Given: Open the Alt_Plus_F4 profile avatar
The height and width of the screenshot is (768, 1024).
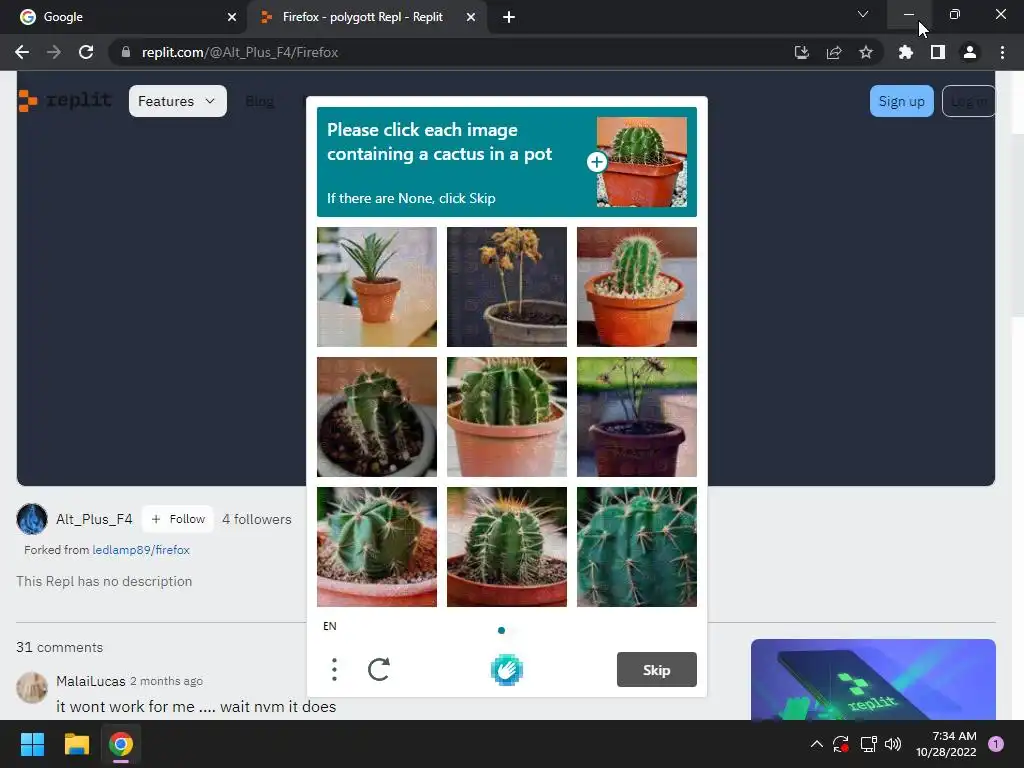Looking at the screenshot, I should [x=31, y=519].
